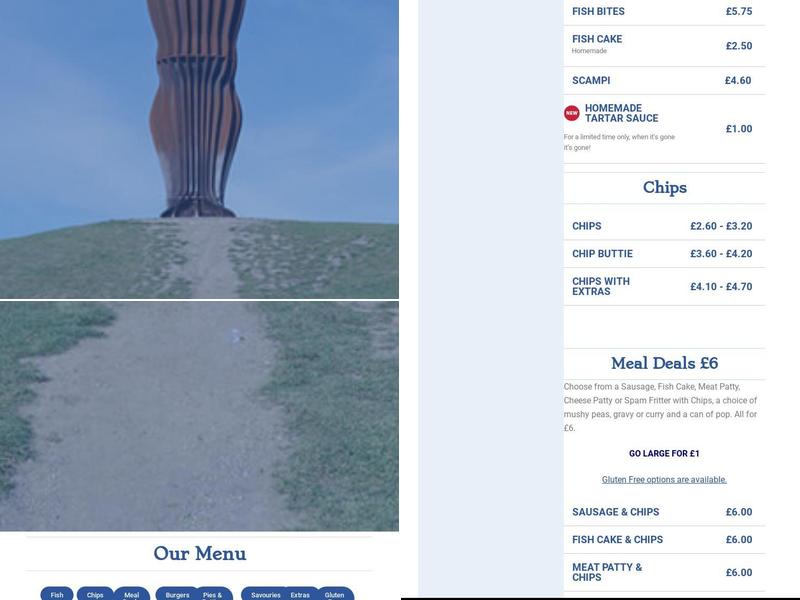The height and width of the screenshot is (600, 800).
Task: Open the Homemade Tartar Sauce item
Action: (x=664, y=129)
